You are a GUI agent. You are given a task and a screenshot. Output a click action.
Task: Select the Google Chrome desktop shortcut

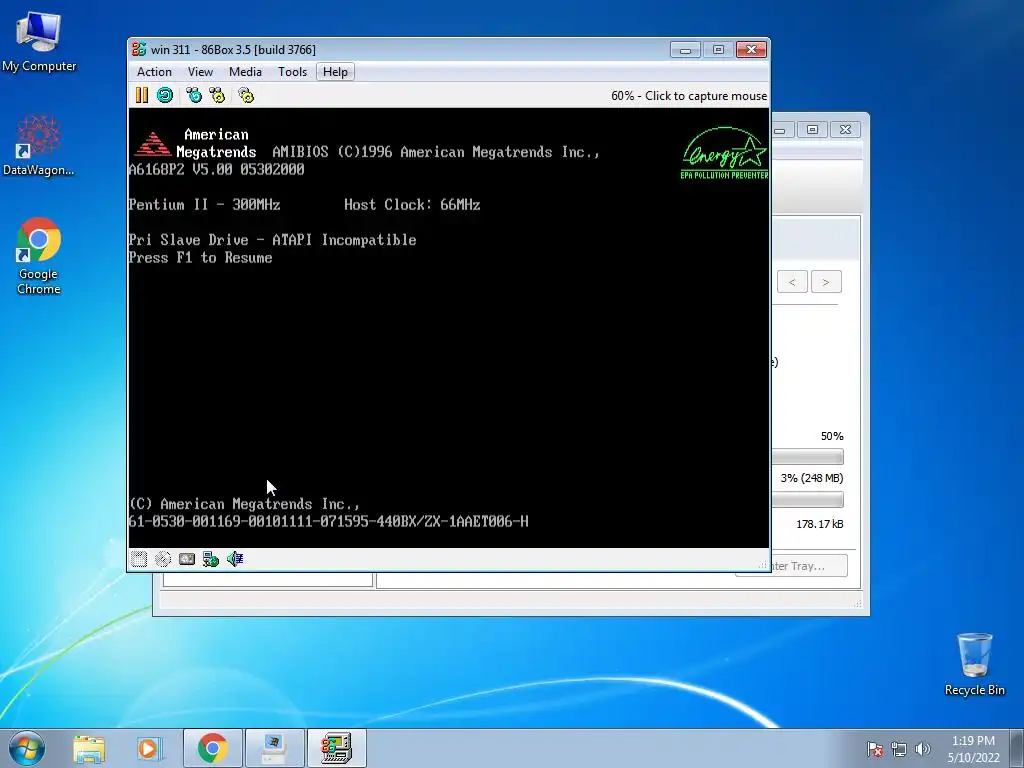tap(39, 256)
